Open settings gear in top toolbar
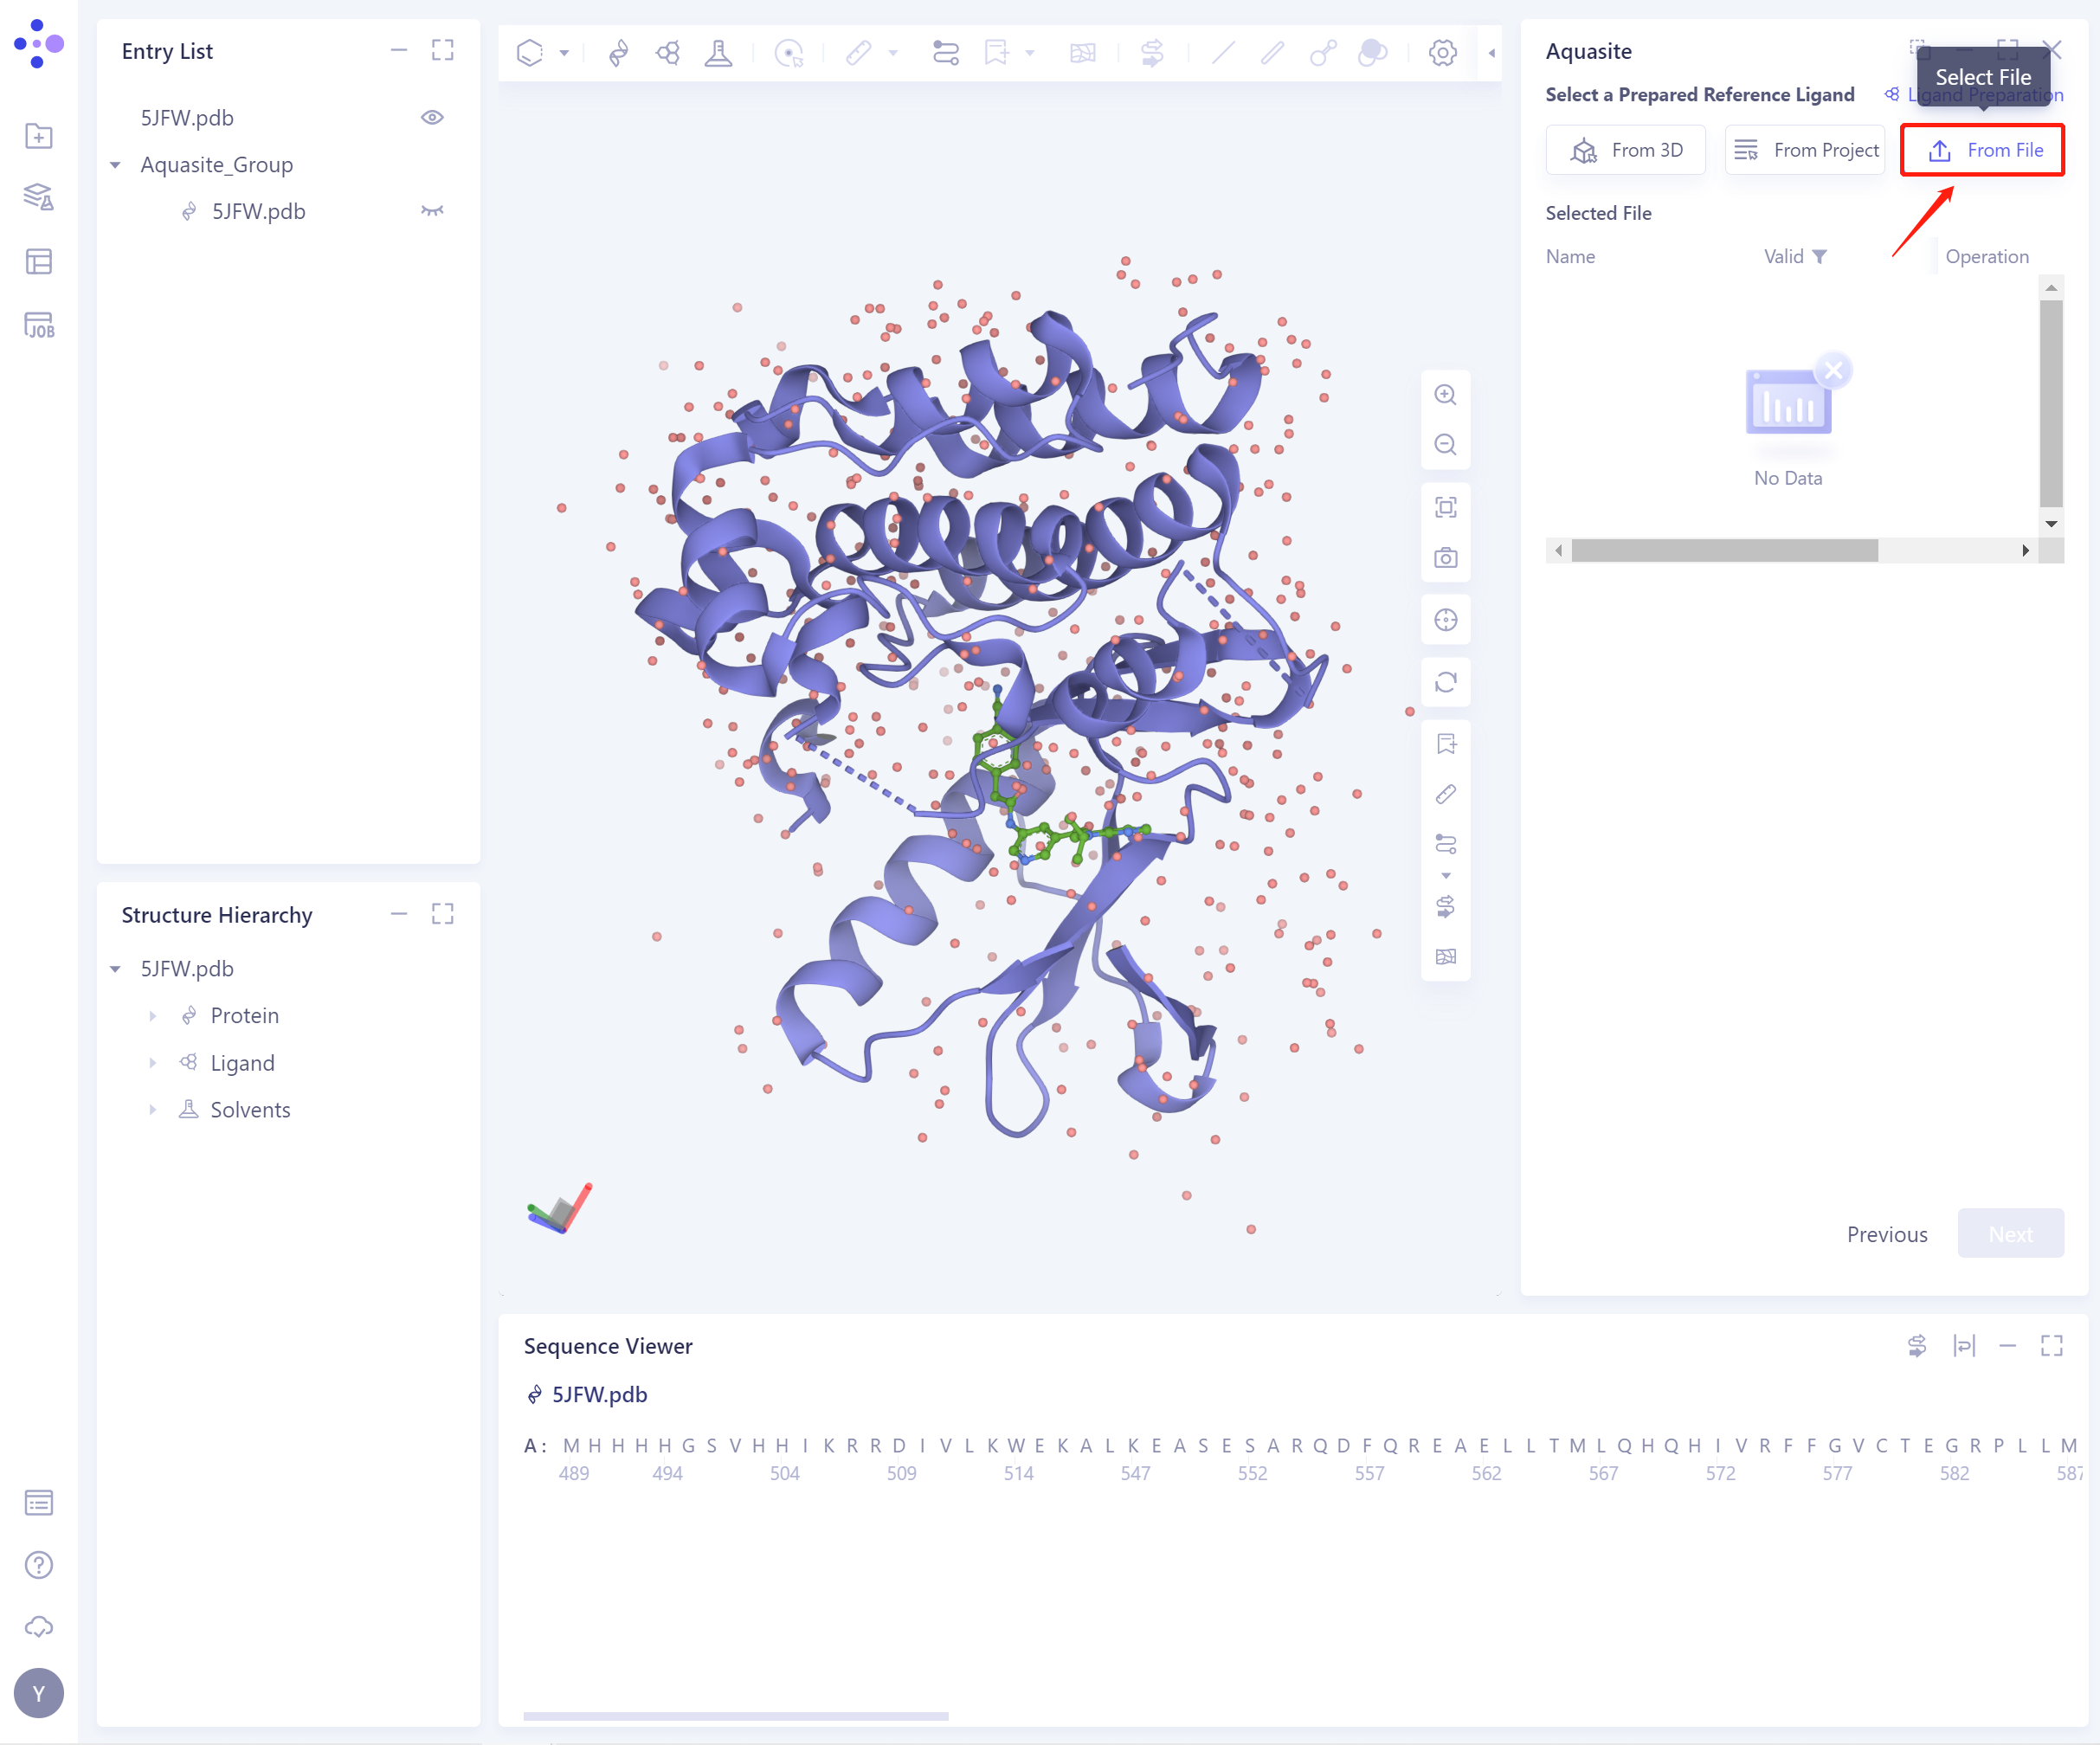This screenshot has height=1745, width=2100. point(1441,52)
